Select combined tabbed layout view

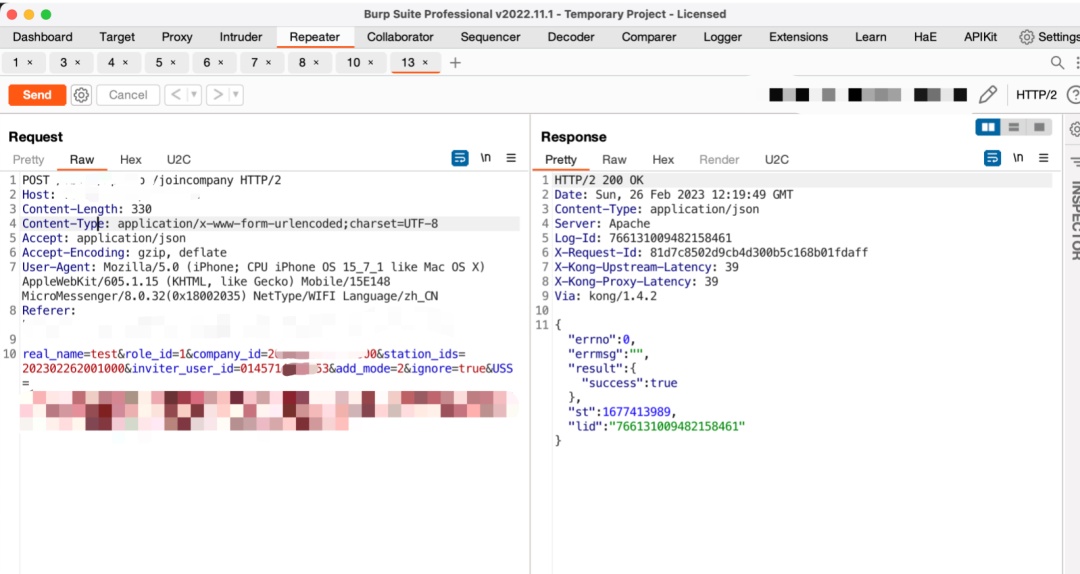[x=1039, y=127]
